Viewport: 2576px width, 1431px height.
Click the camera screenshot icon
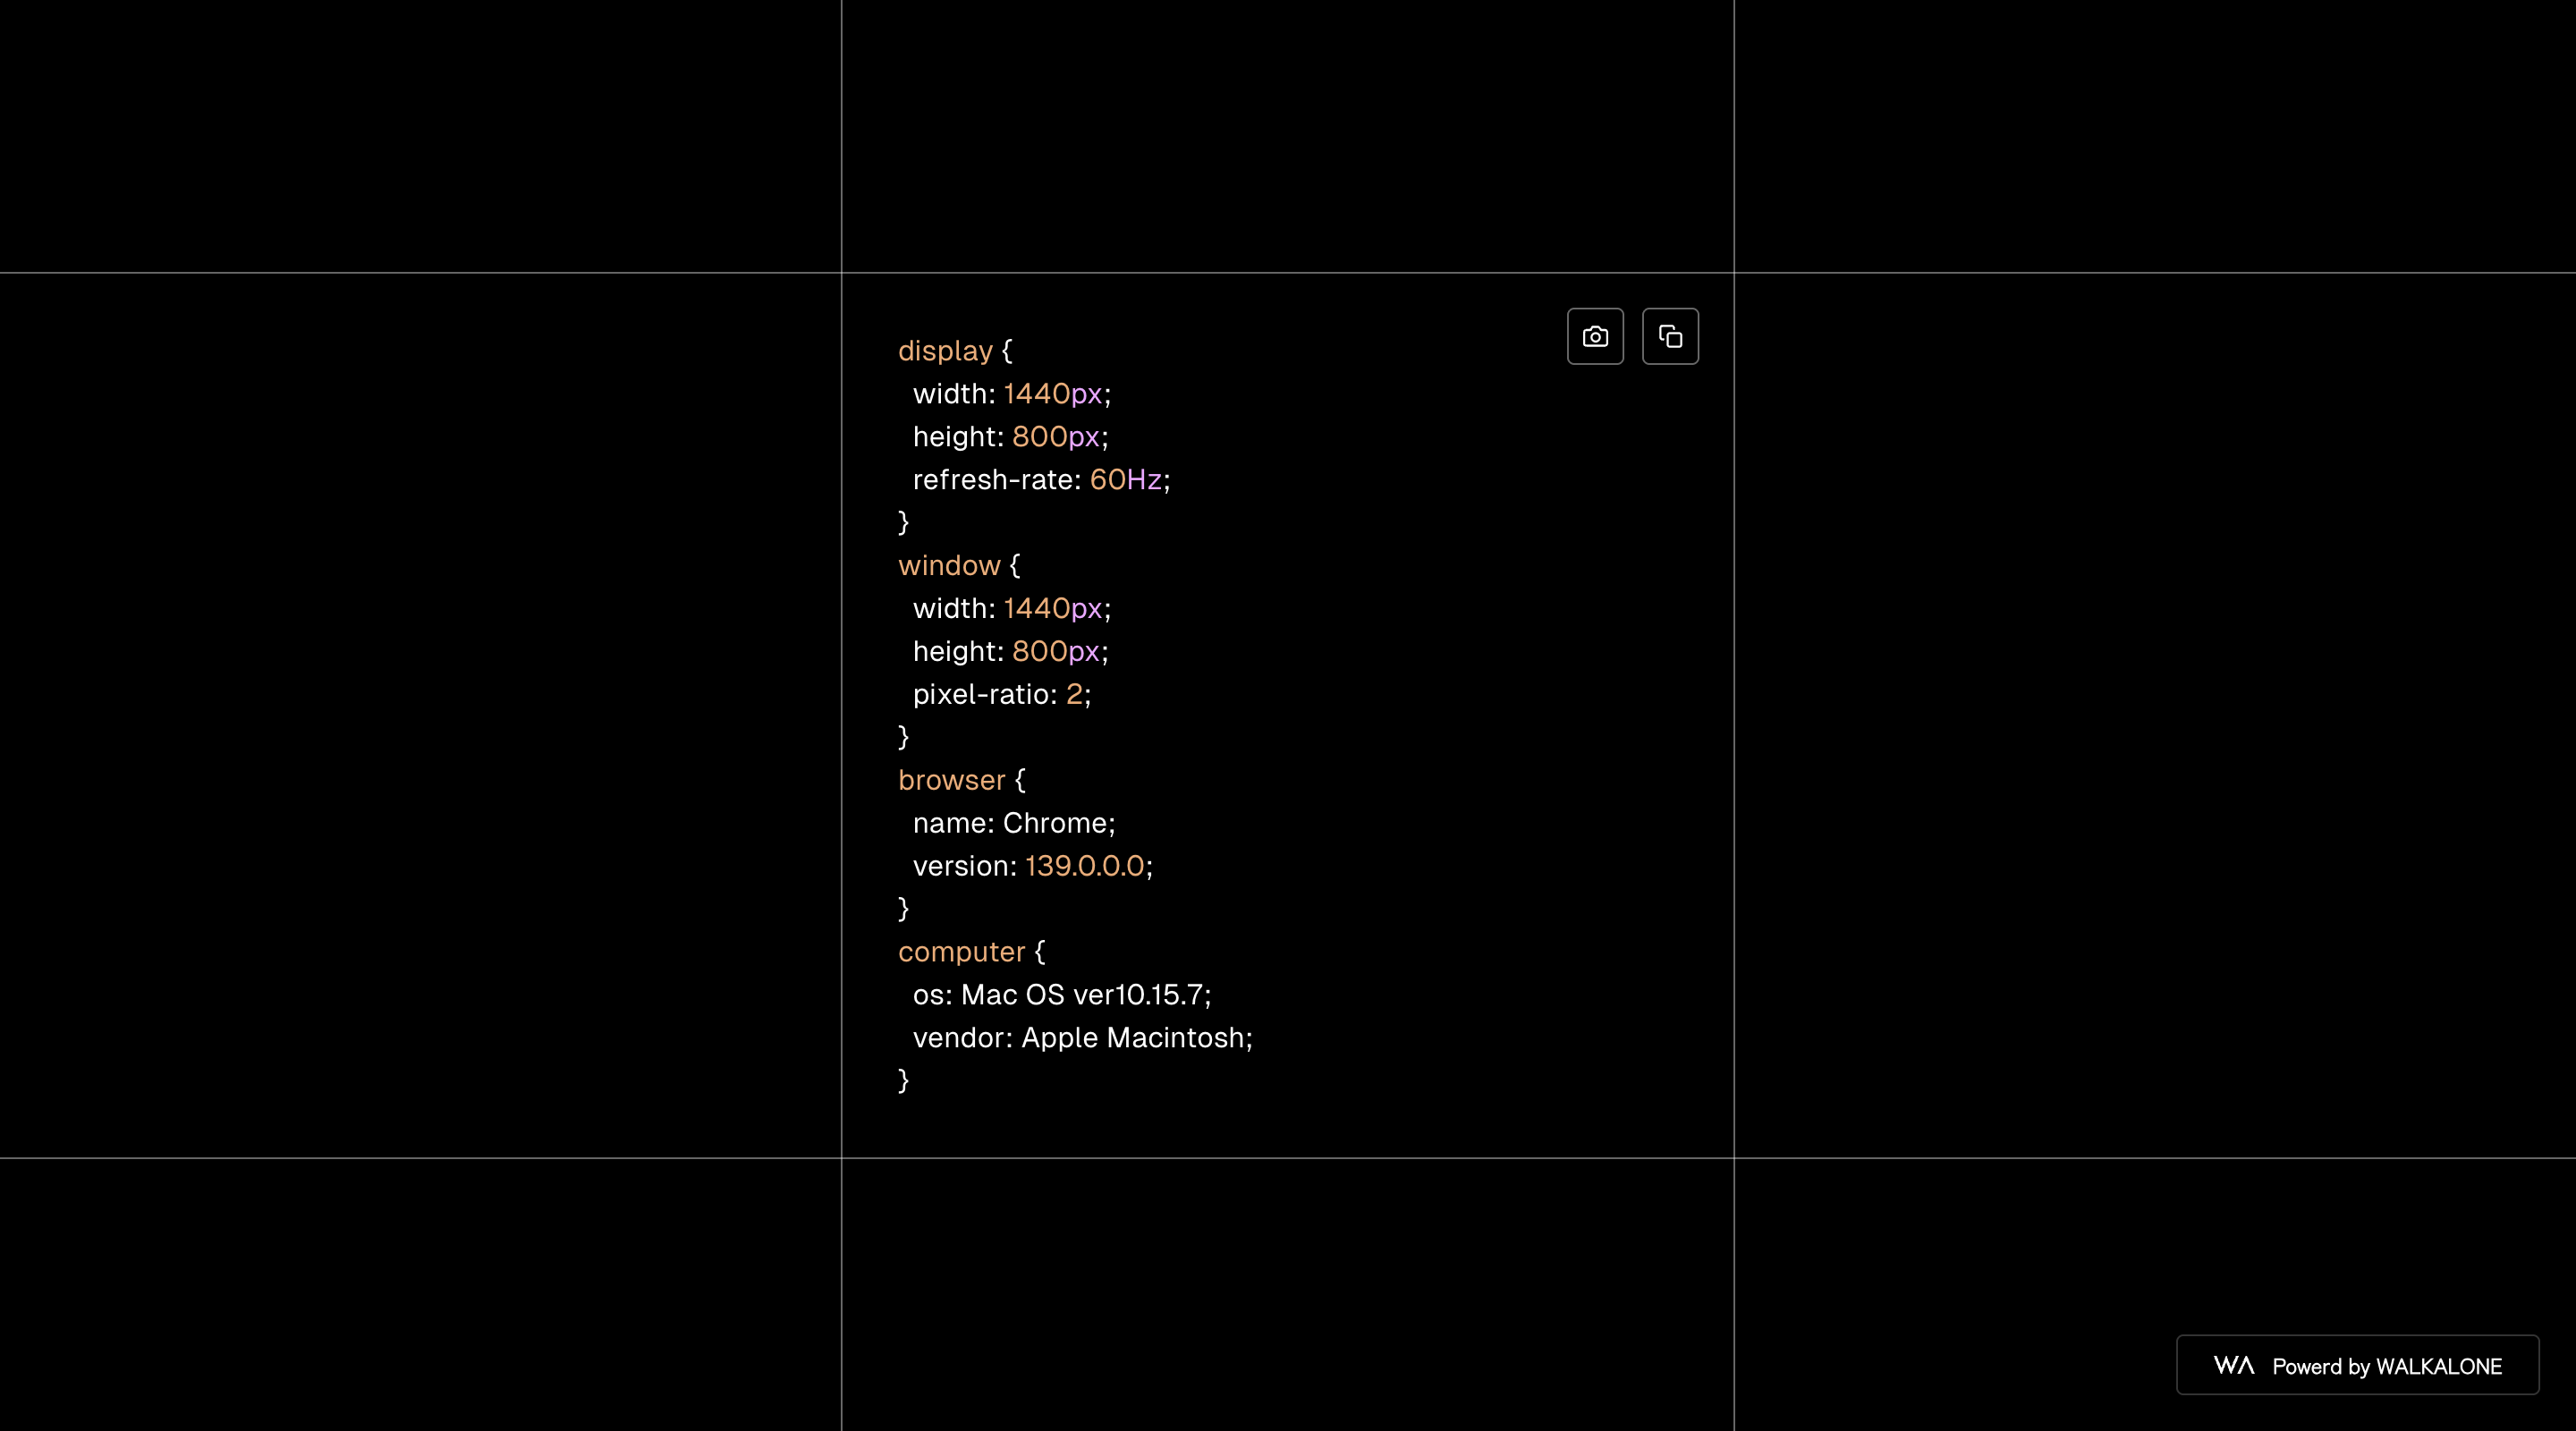[x=1595, y=337]
